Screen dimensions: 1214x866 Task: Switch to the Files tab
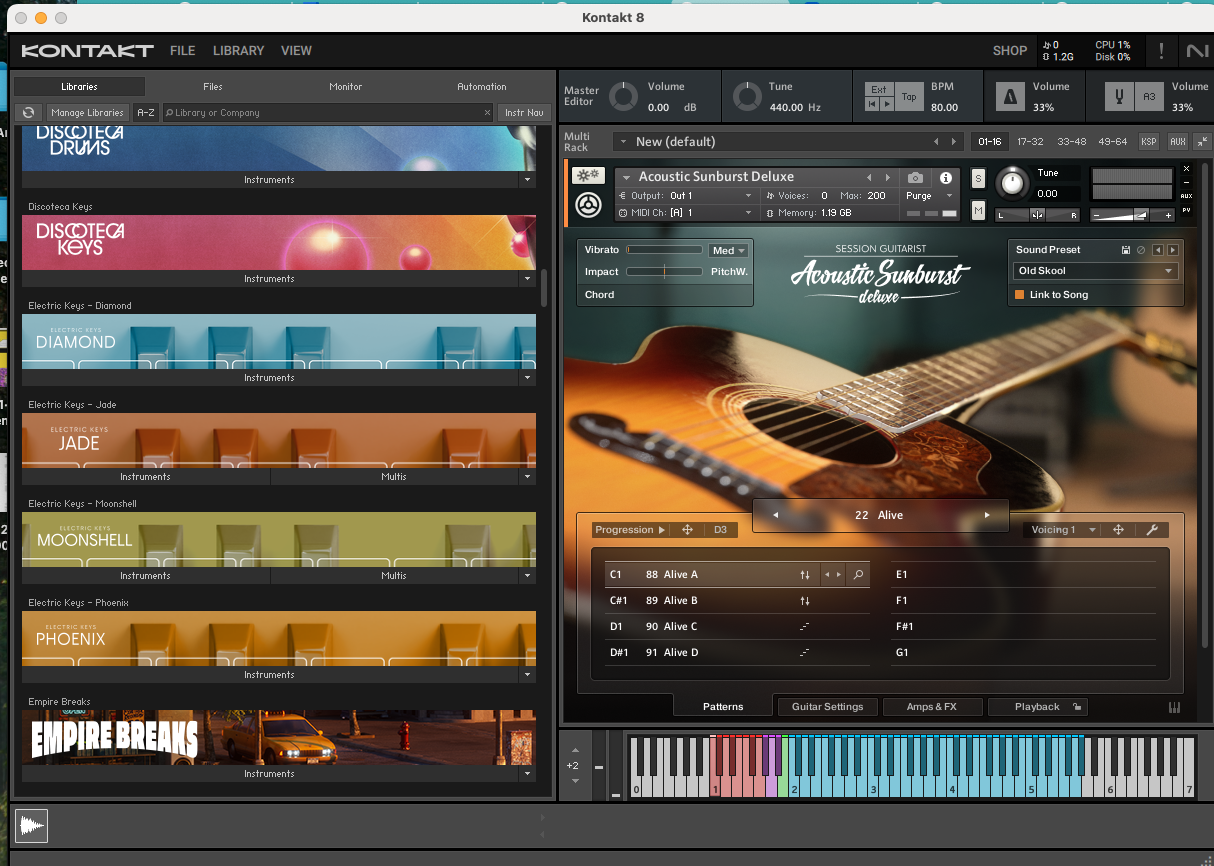tap(213, 87)
